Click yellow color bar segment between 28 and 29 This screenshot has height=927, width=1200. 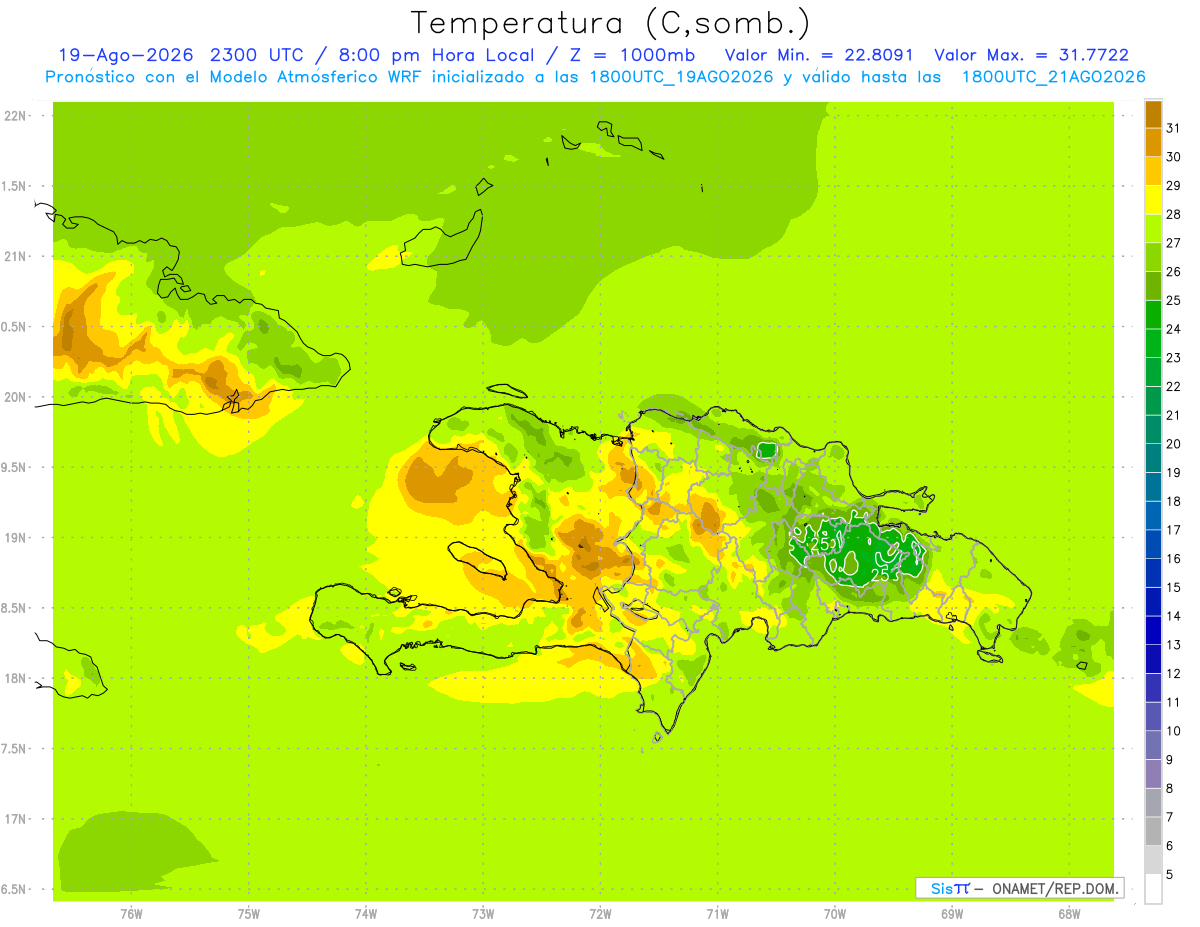click(x=1153, y=200)
